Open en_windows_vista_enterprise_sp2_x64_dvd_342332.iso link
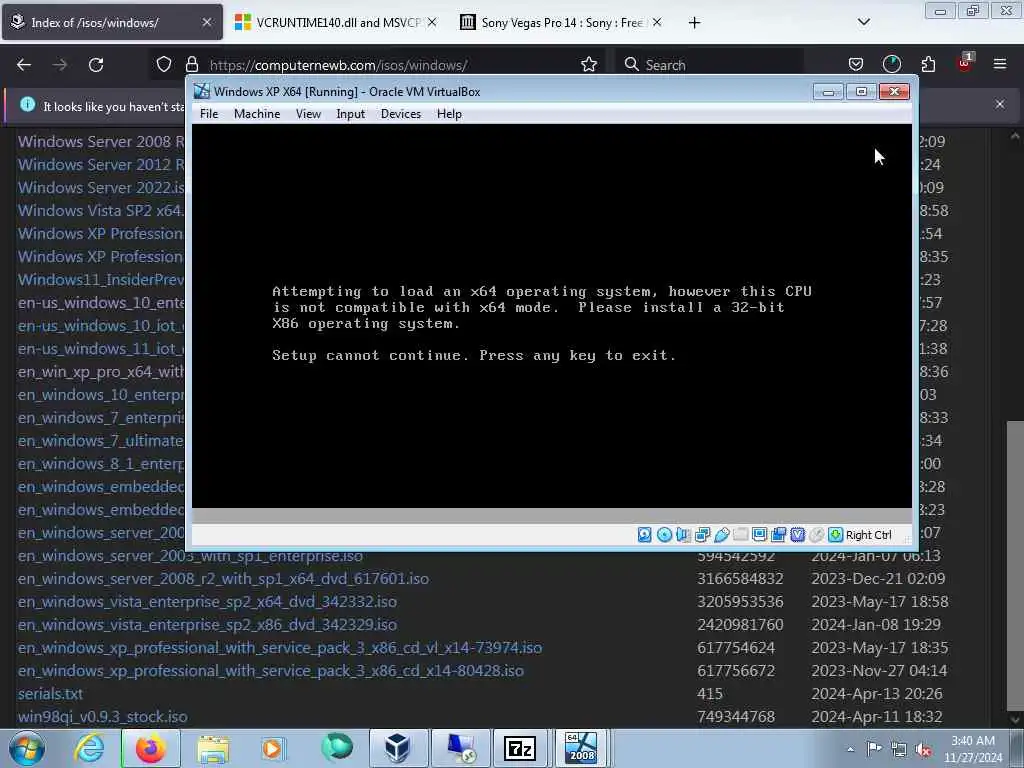Viewport: 1024px width, 768px height. click(207, 601)
